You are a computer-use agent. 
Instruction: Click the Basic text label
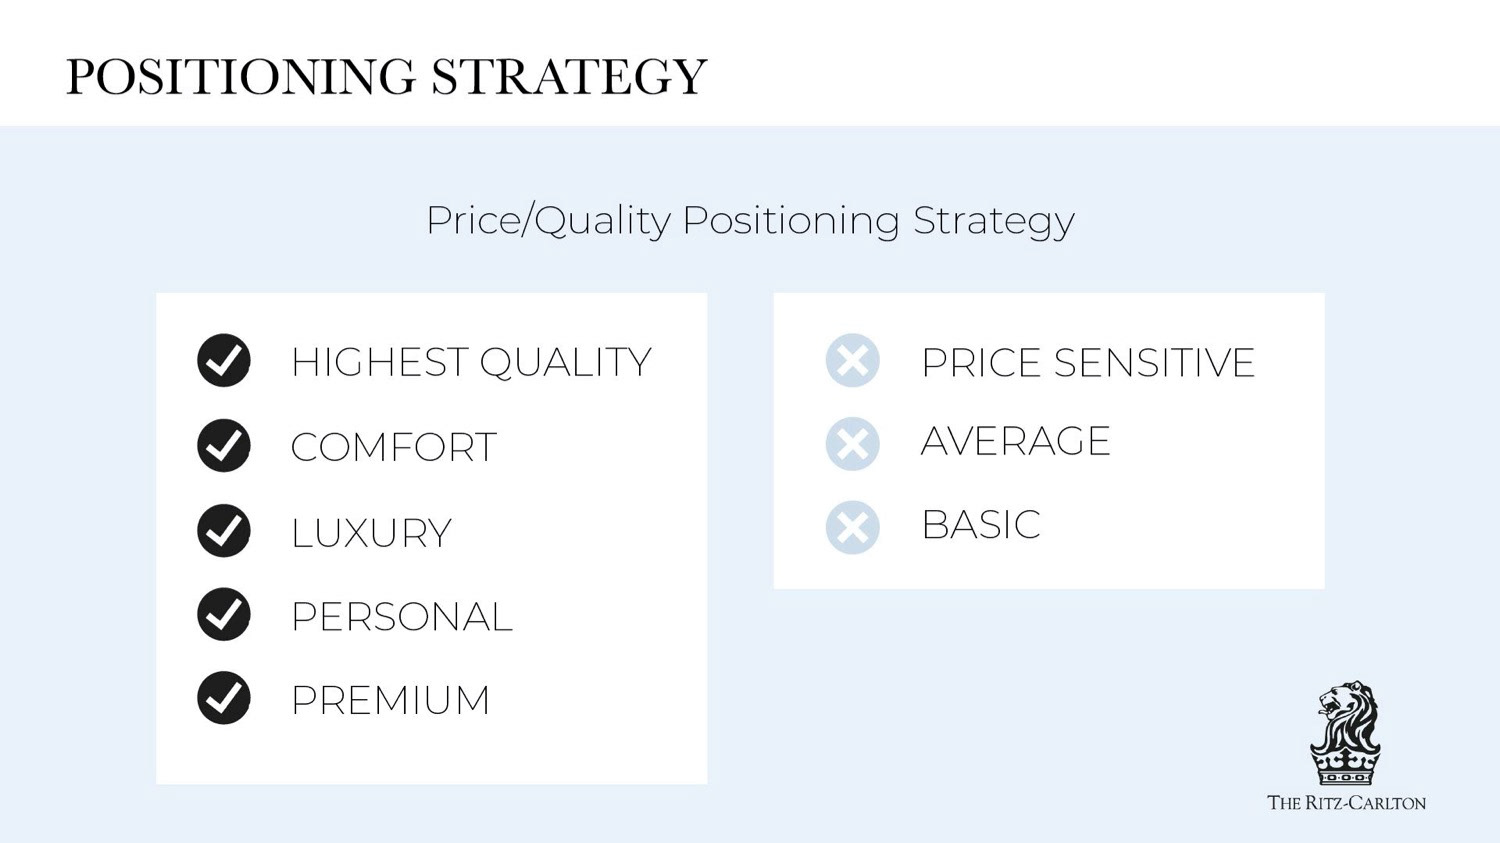click(x=980, y=525)
